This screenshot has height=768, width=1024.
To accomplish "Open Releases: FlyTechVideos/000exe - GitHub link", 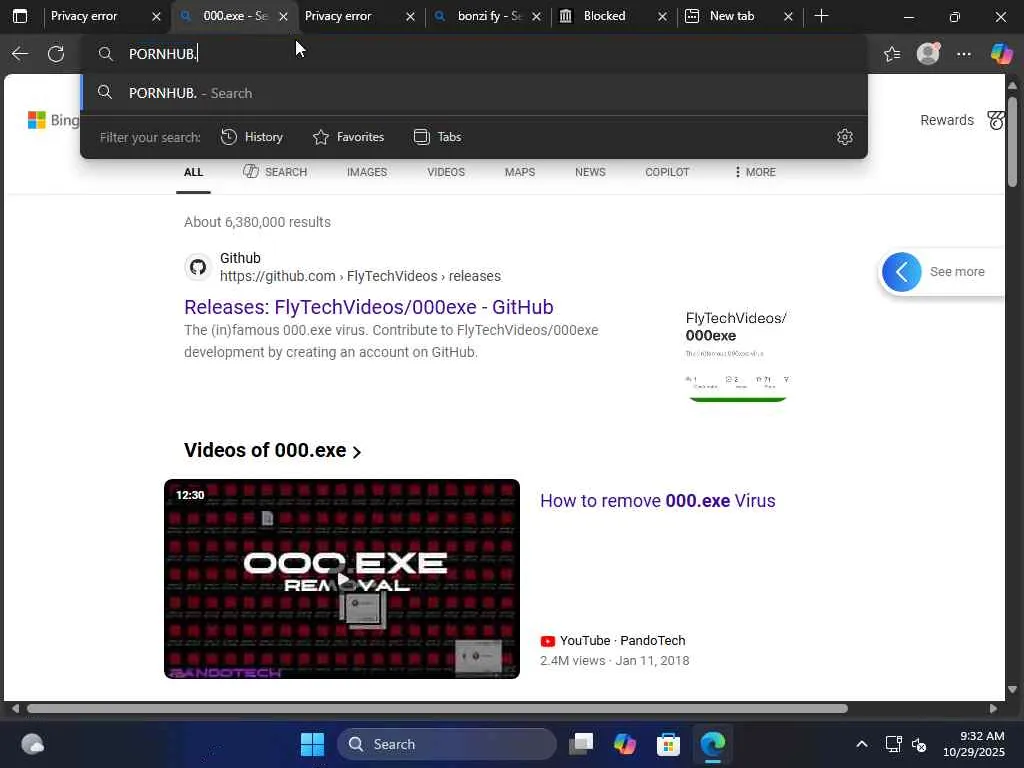I will tap(369, 307).
